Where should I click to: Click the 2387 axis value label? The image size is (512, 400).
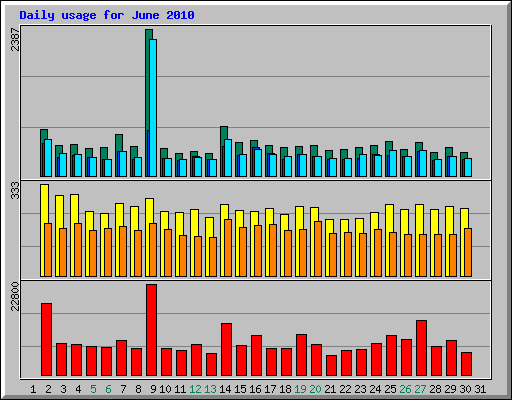(x=15, y=40)
